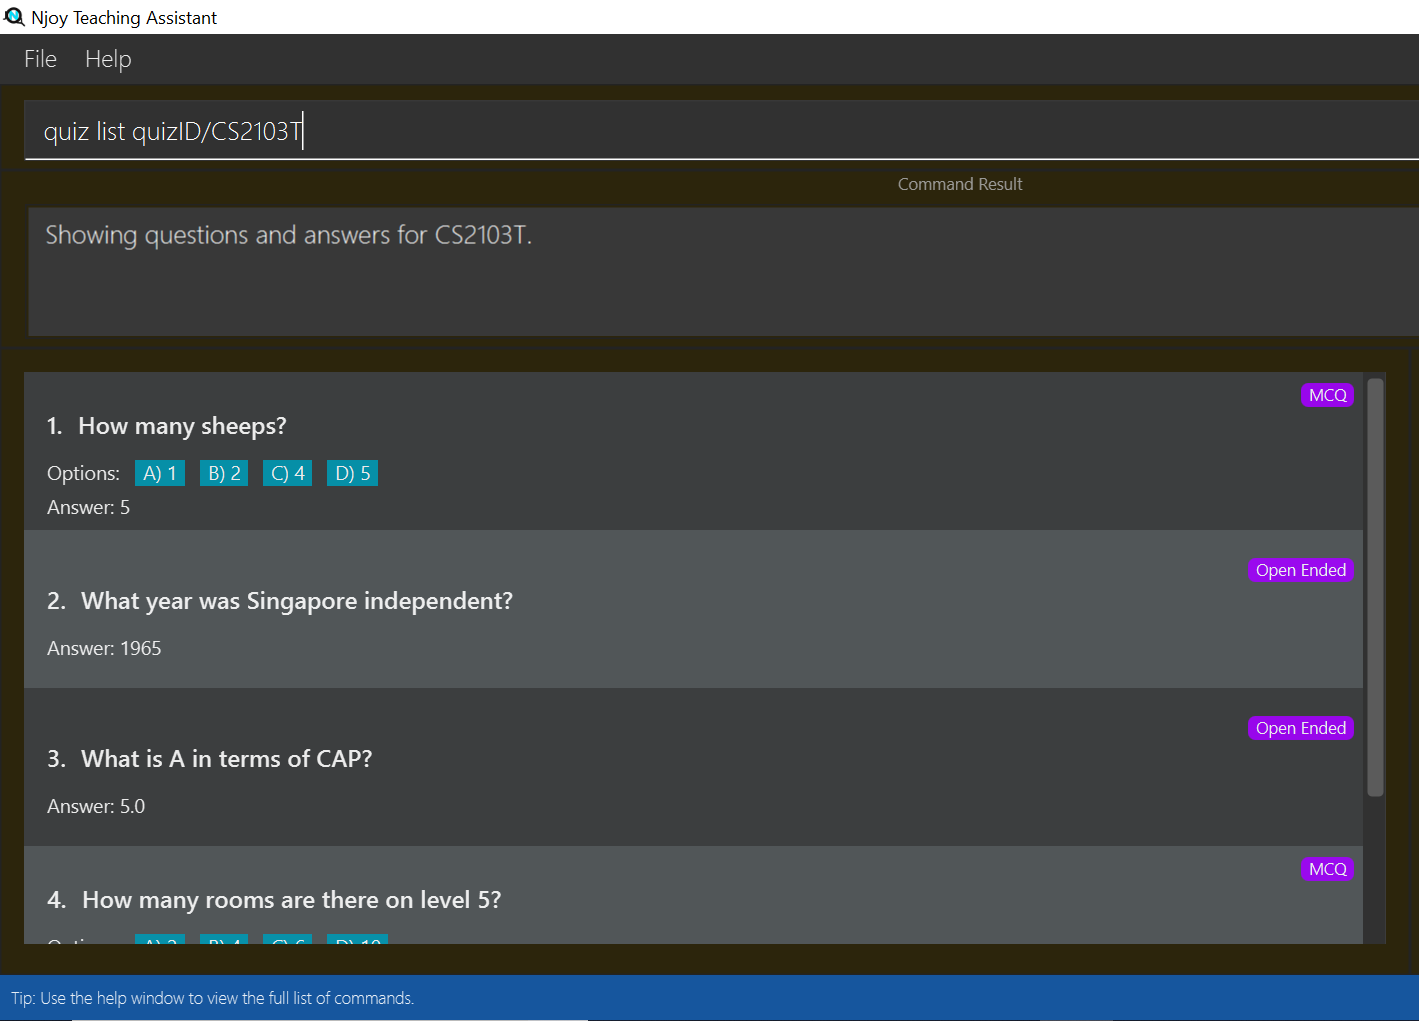
Task: Click MCQ tag on the rooms question
Action: [x=1327, y=869]
